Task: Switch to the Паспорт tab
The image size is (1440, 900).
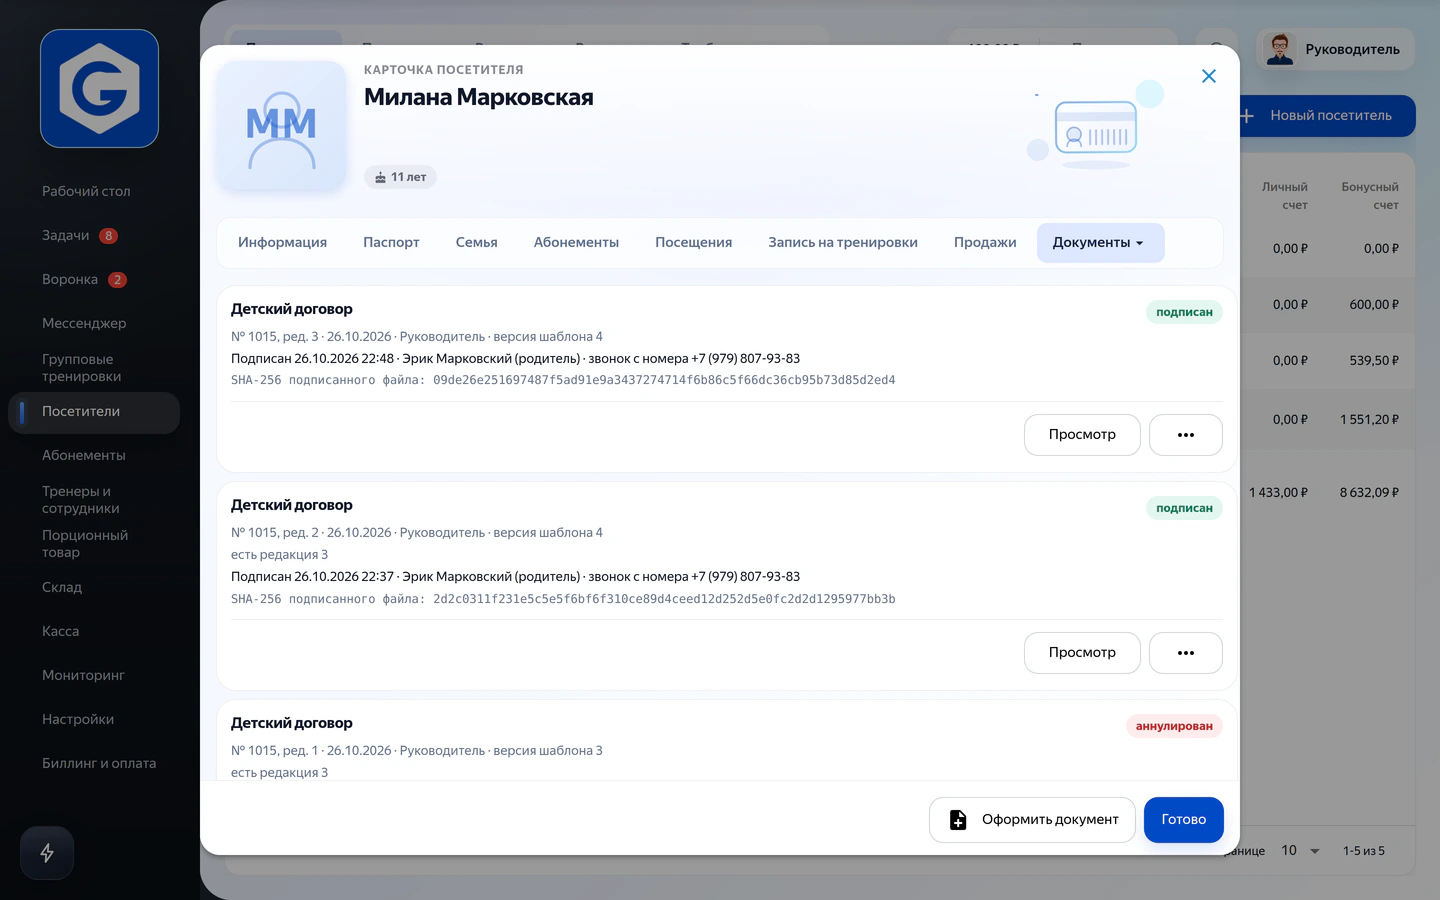Action: (x=391, y=243)
